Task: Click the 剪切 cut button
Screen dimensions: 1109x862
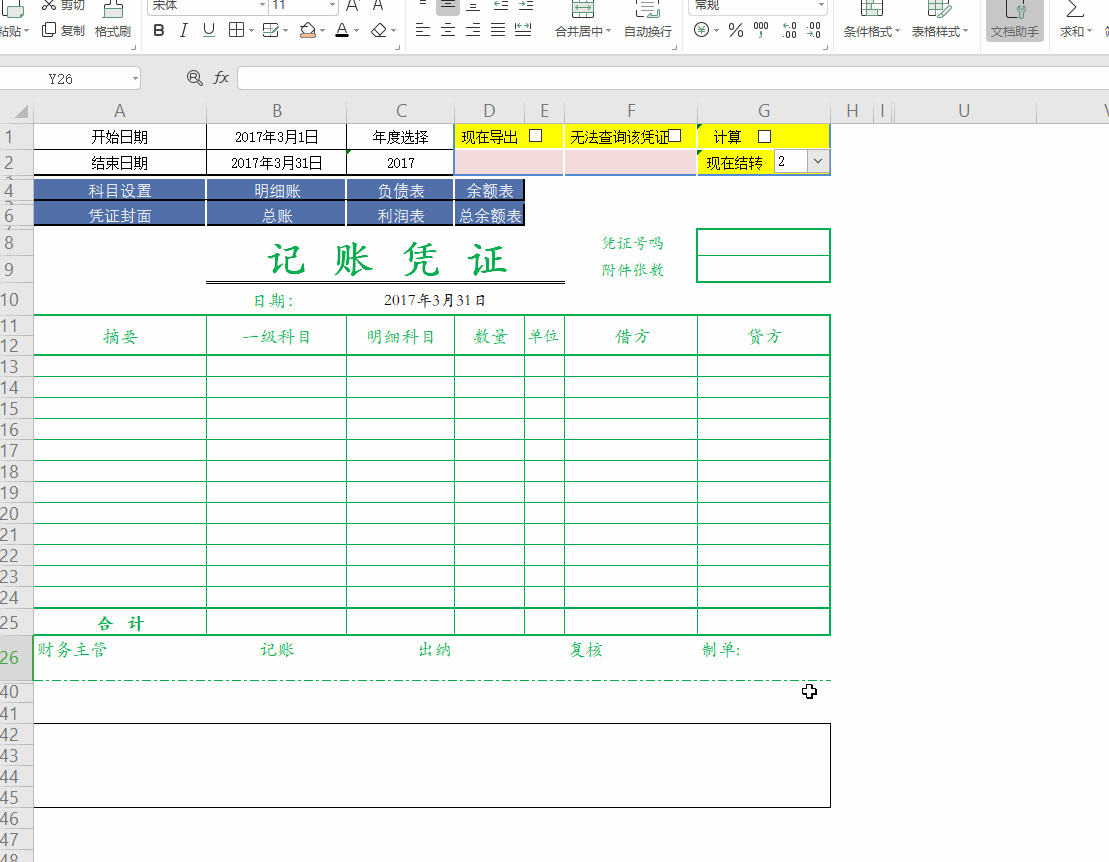Action: tap(63, 6)
